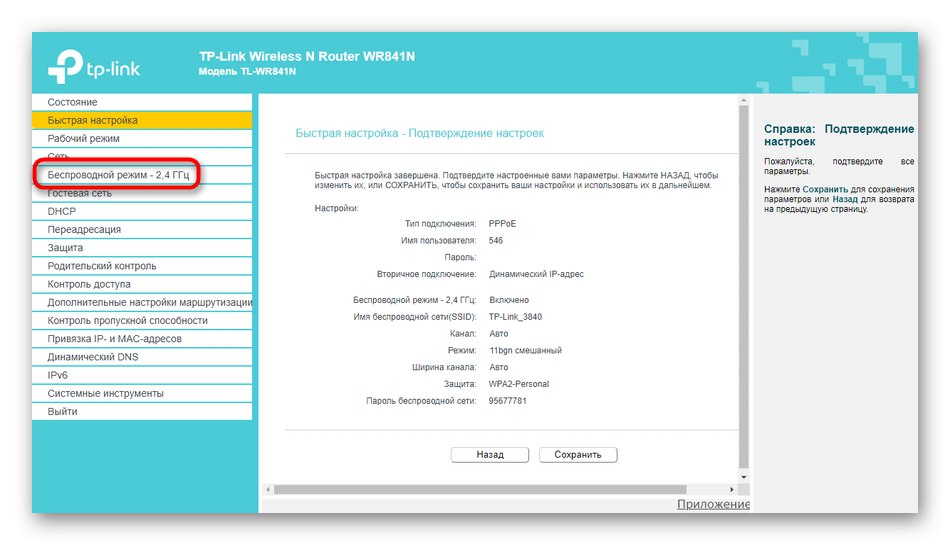Click wireless password value 95677781
The height and width of the screenshot is (545, 950).
(x=507, y=401)
